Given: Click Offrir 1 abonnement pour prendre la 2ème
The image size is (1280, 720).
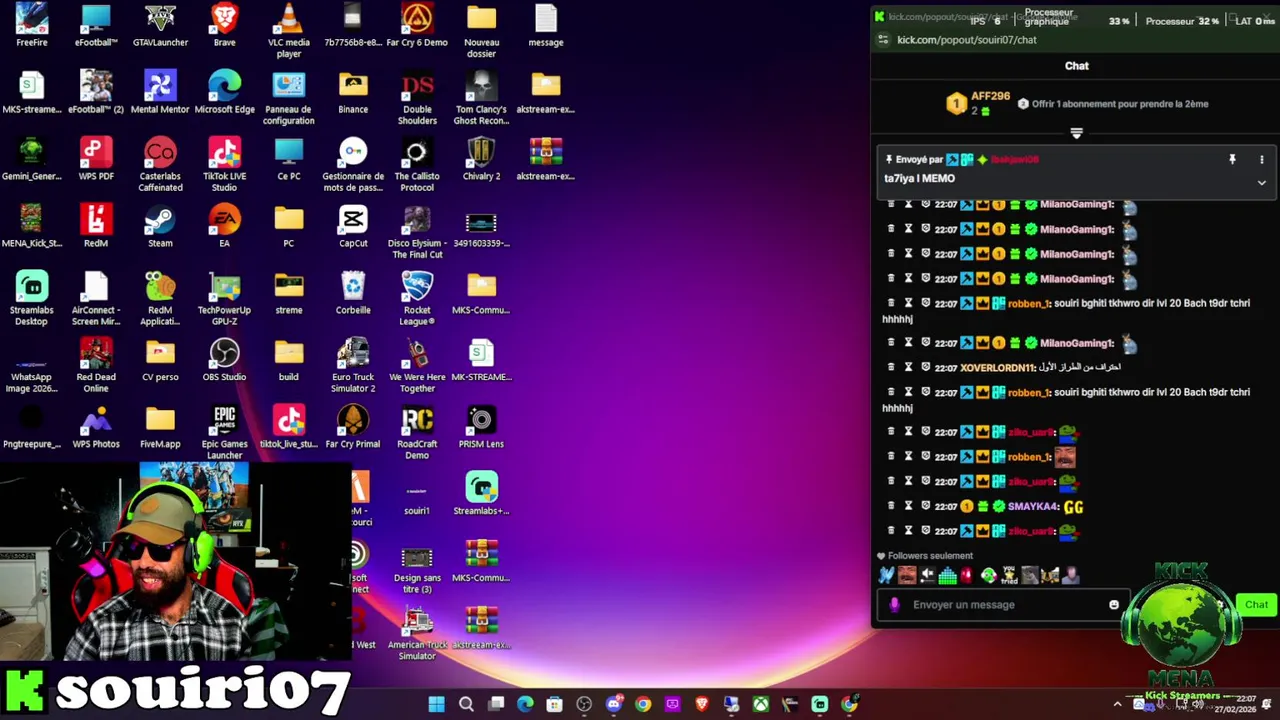Looking at the screenshot, I should click(1119, 104).
